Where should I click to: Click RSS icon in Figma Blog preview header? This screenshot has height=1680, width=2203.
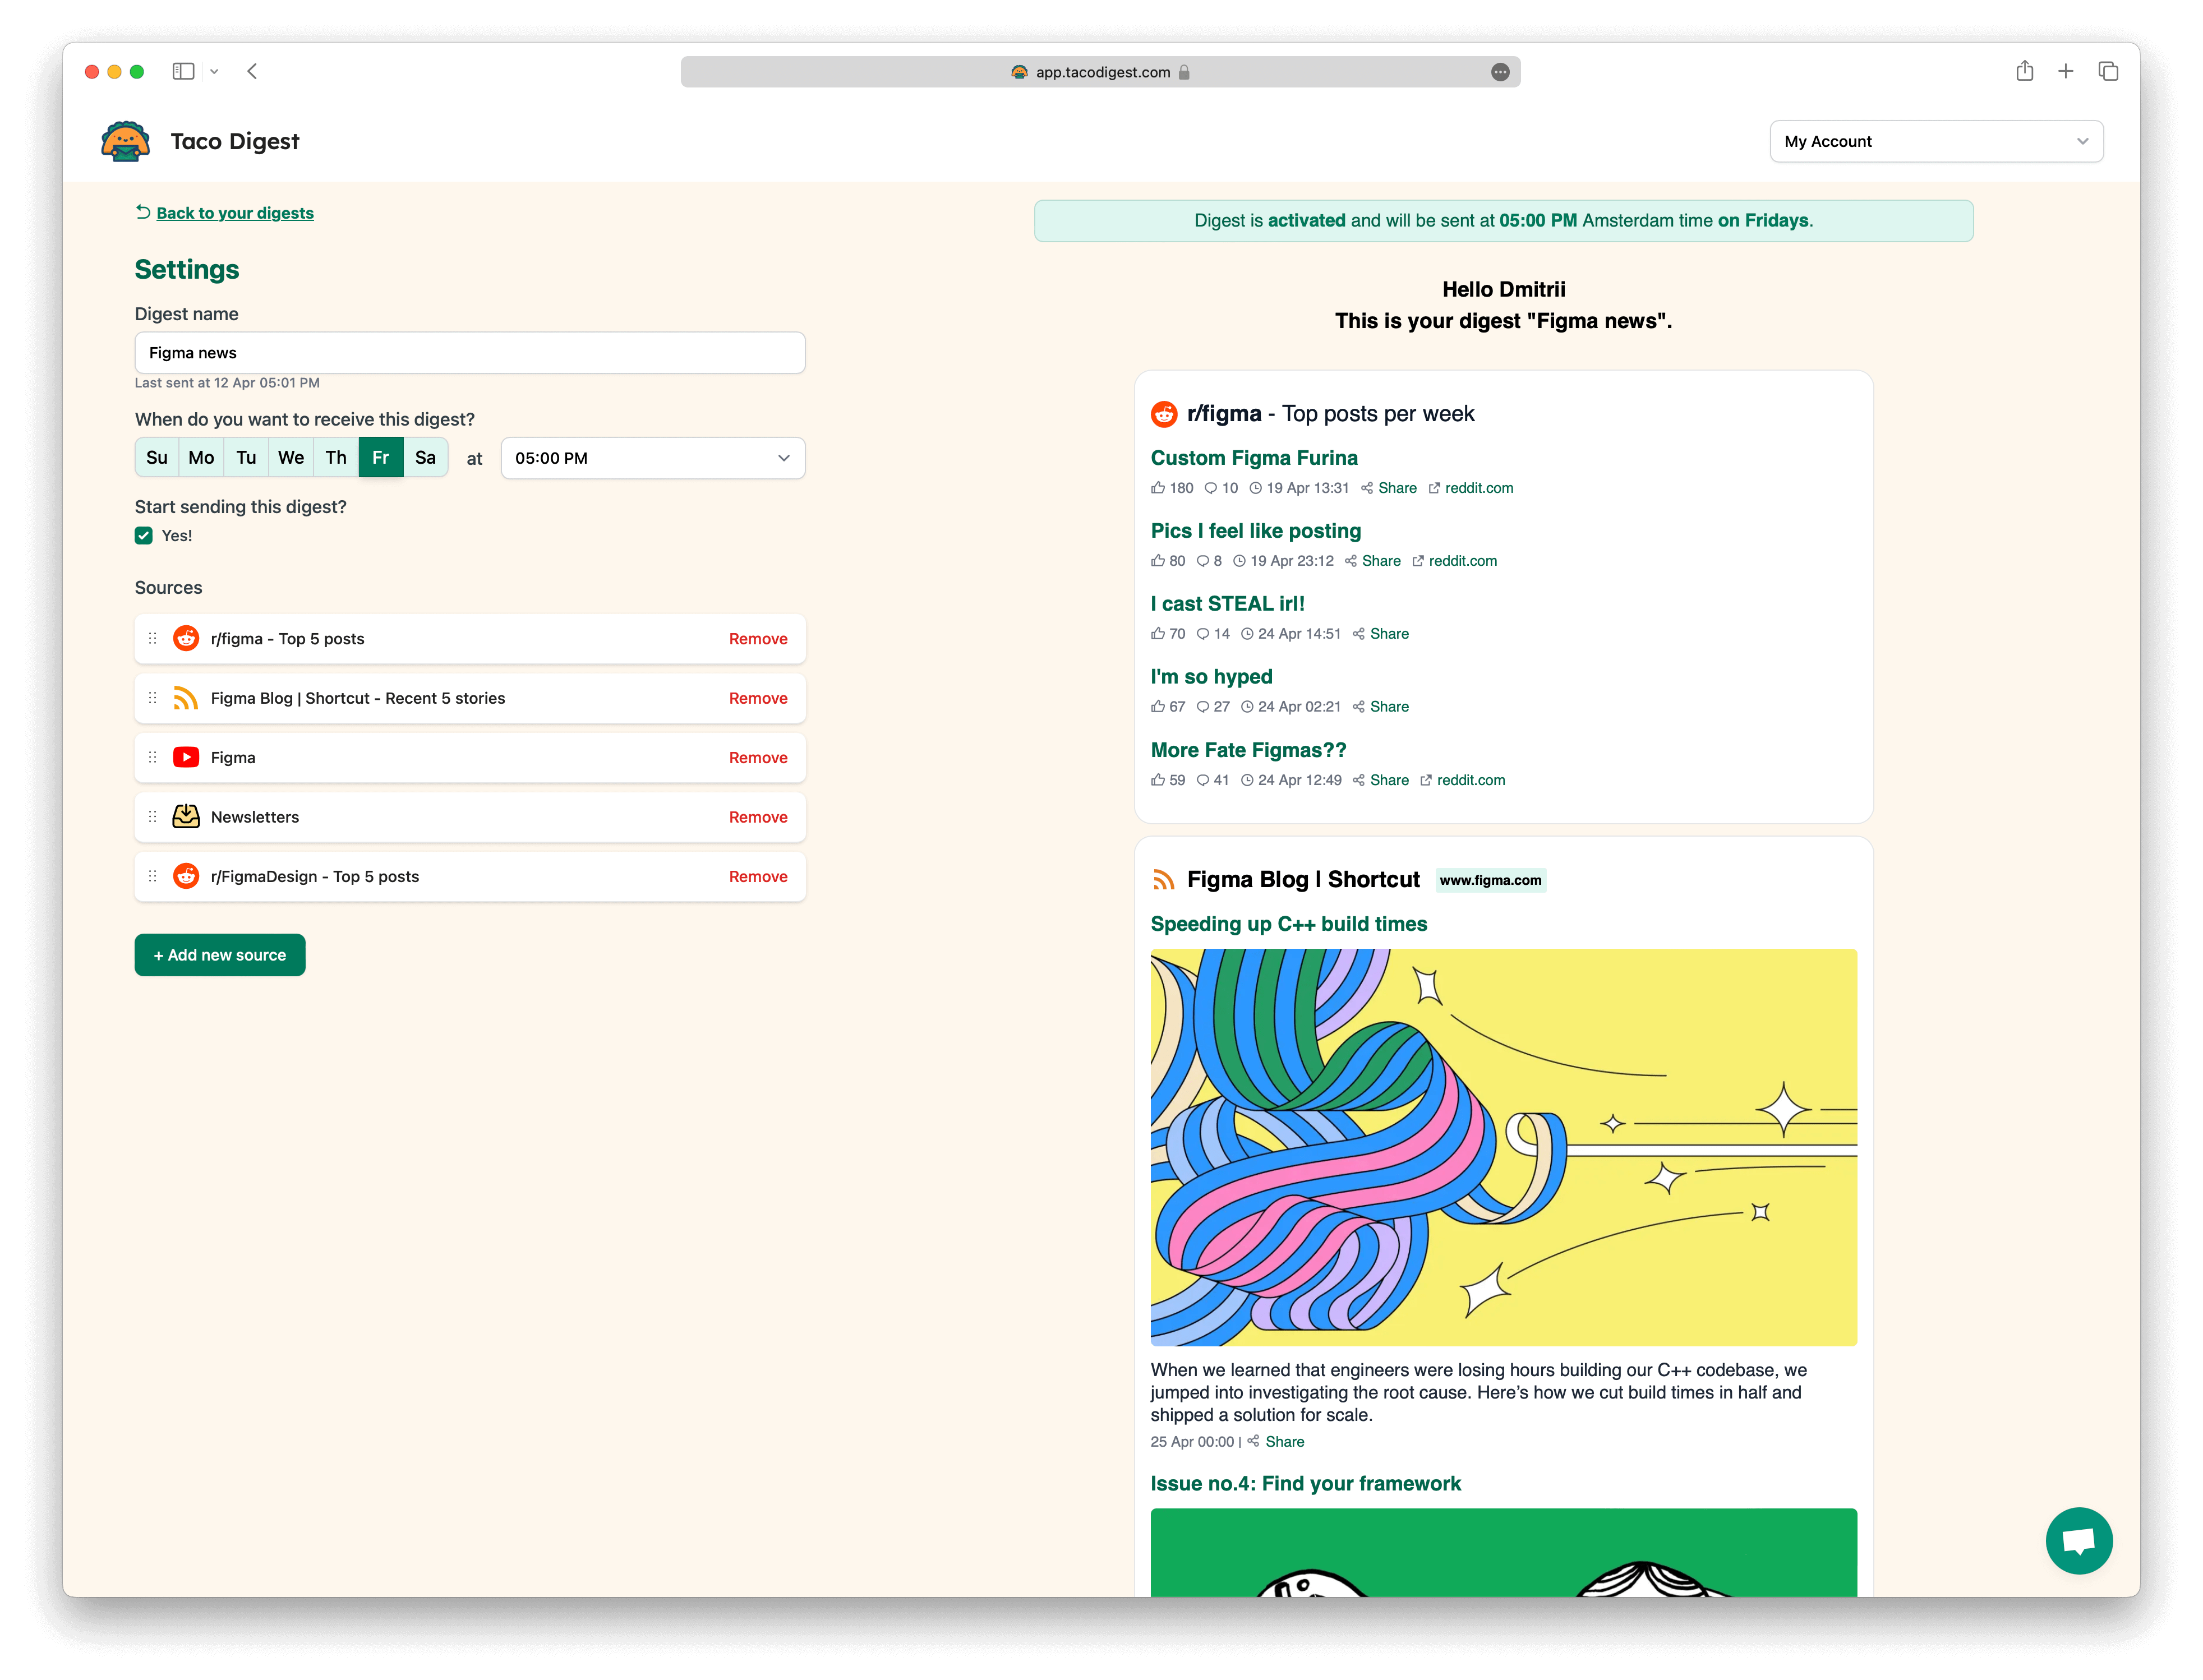pyautogui.click(x=1163, y=880)
